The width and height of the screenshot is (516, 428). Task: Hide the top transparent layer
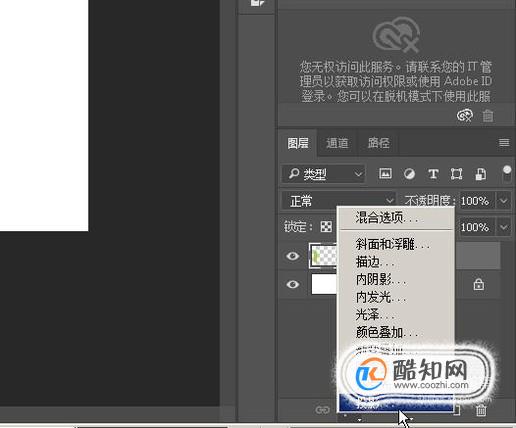293,256
